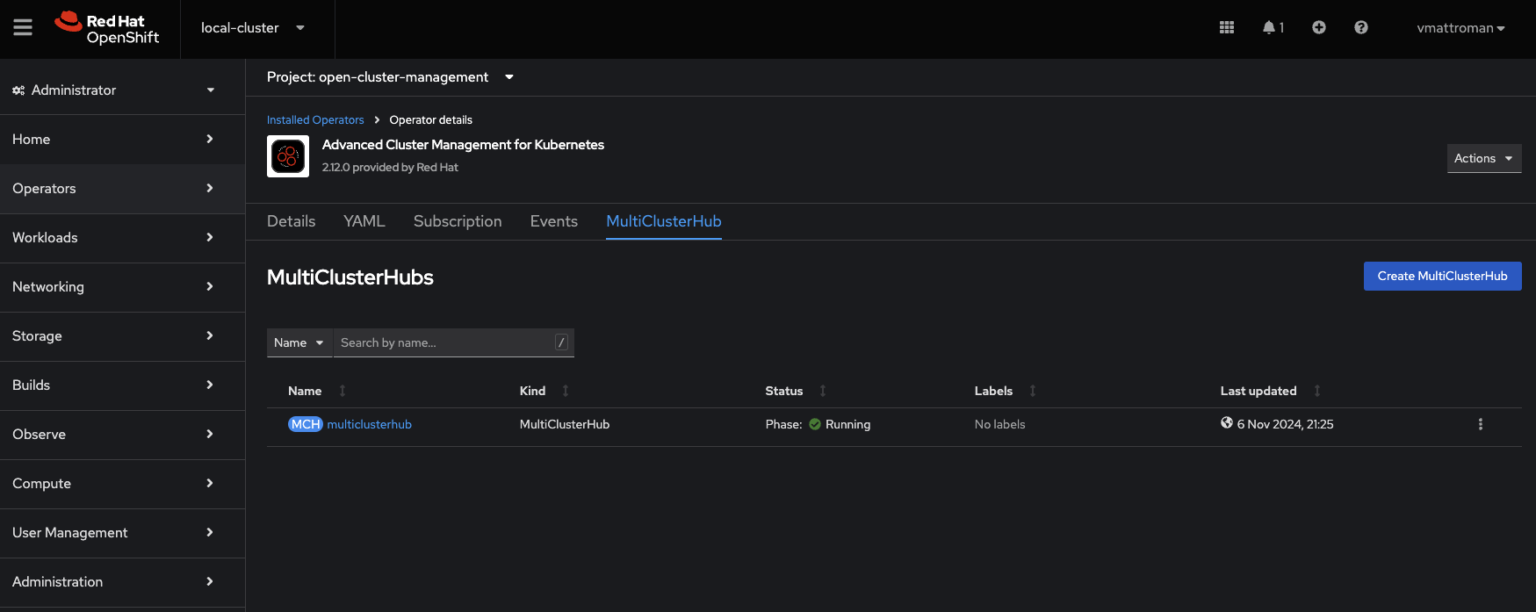The image size is (1536, 612).
Task: Open the multiclusterhub resource link
Action: coord(369,424)
